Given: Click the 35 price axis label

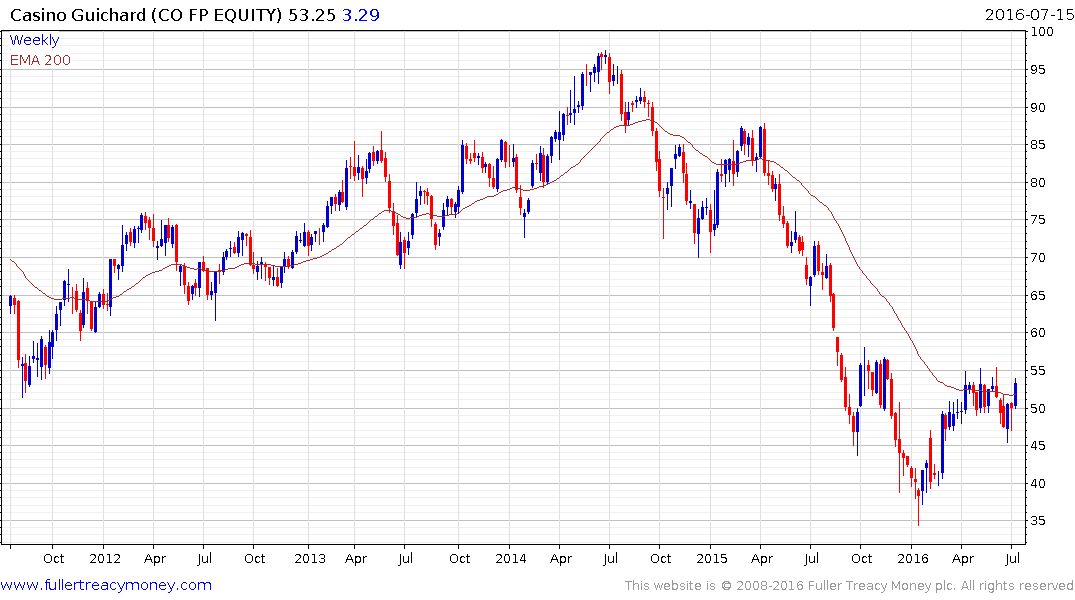Looking at the screenshot, I should click(1038, 521).
